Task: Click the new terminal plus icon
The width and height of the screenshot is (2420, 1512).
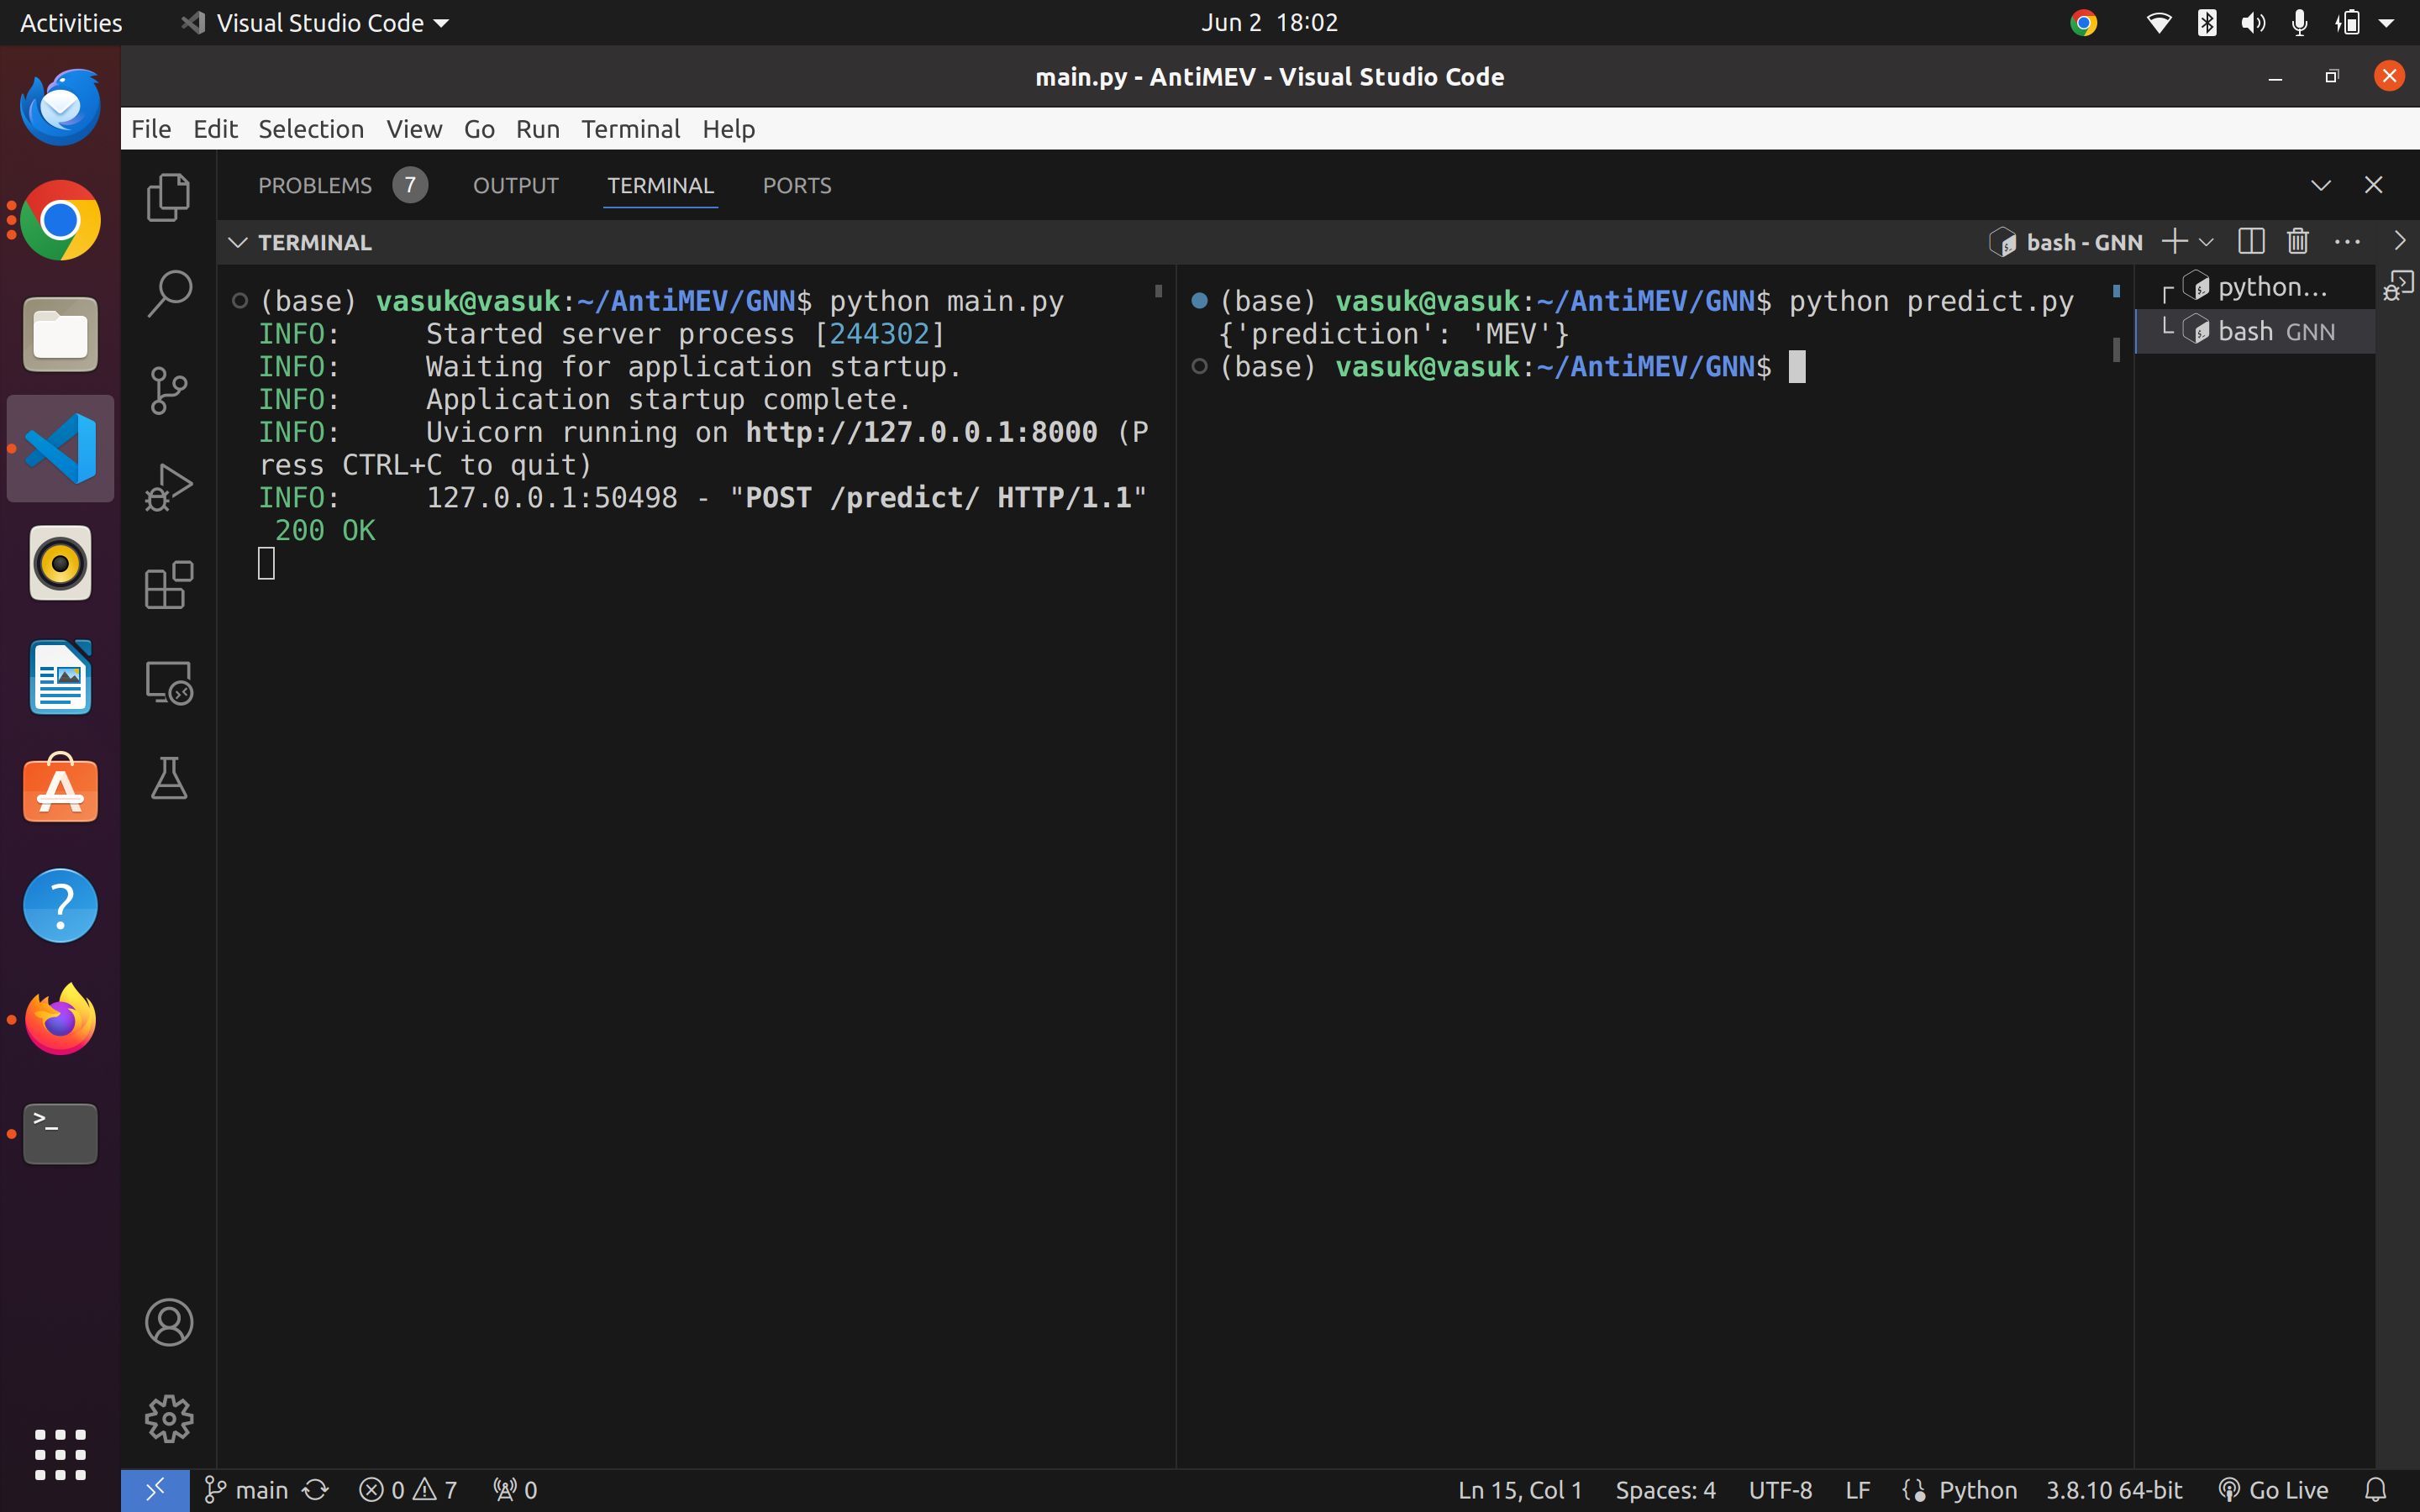Action: [x=2173, y=241]
